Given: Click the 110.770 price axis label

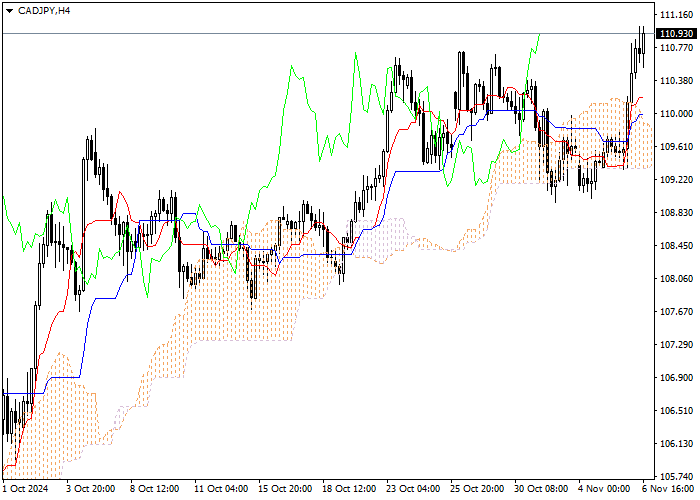Looking at the screenshot, I should pyautogui.click(x=676, y=48).
